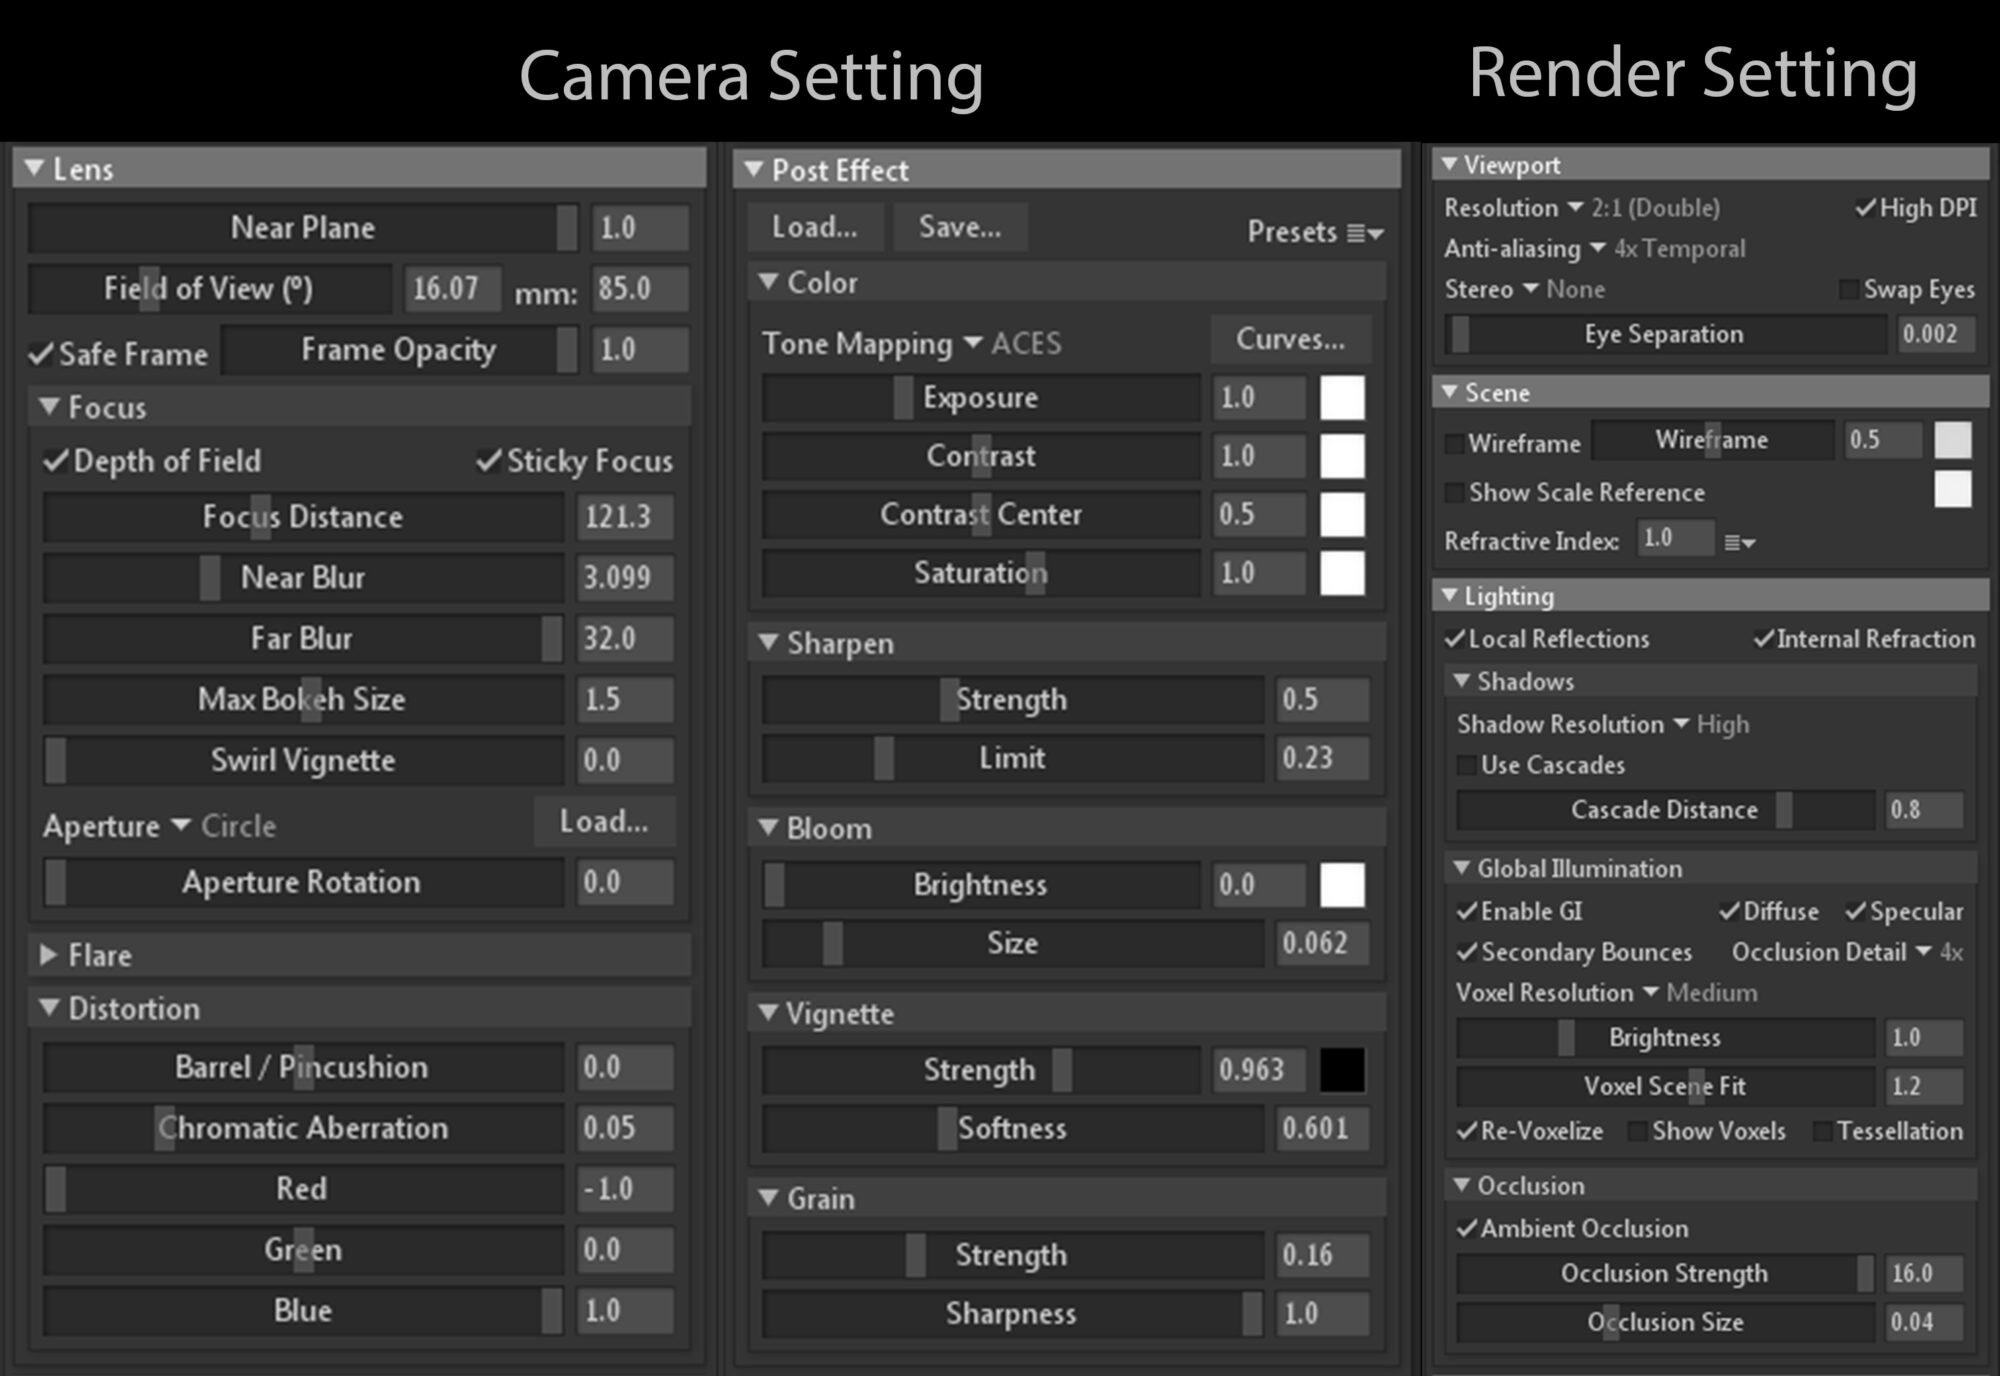The image size is (2000, 1376).
Task: Enable Use Cascades under Shadows
Action: click(1466, 765)
